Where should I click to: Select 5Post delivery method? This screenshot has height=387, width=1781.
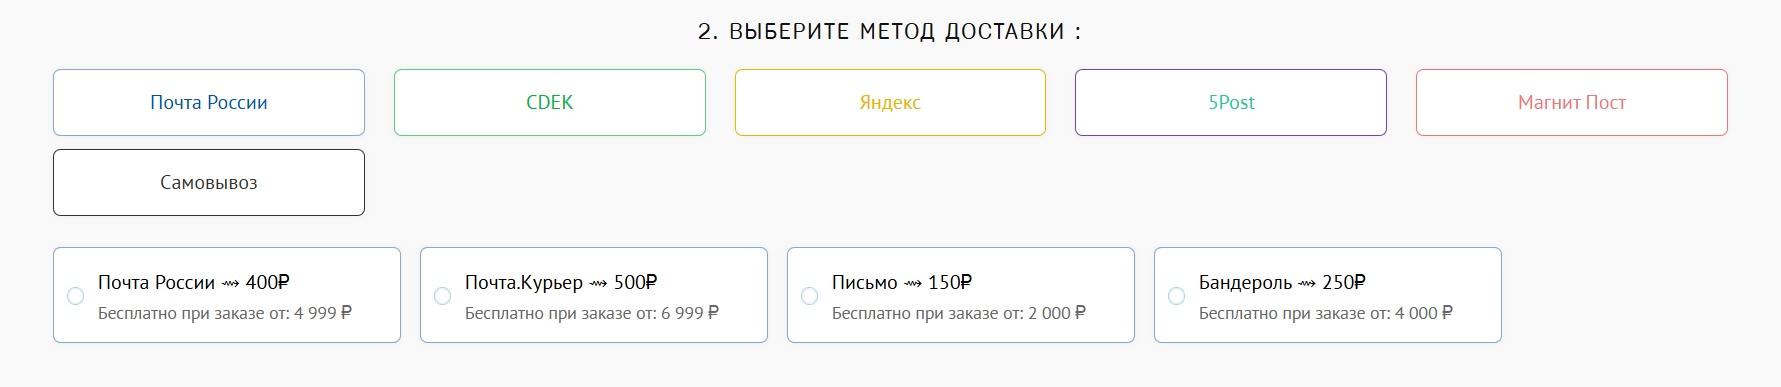[x=1231, y=102]
